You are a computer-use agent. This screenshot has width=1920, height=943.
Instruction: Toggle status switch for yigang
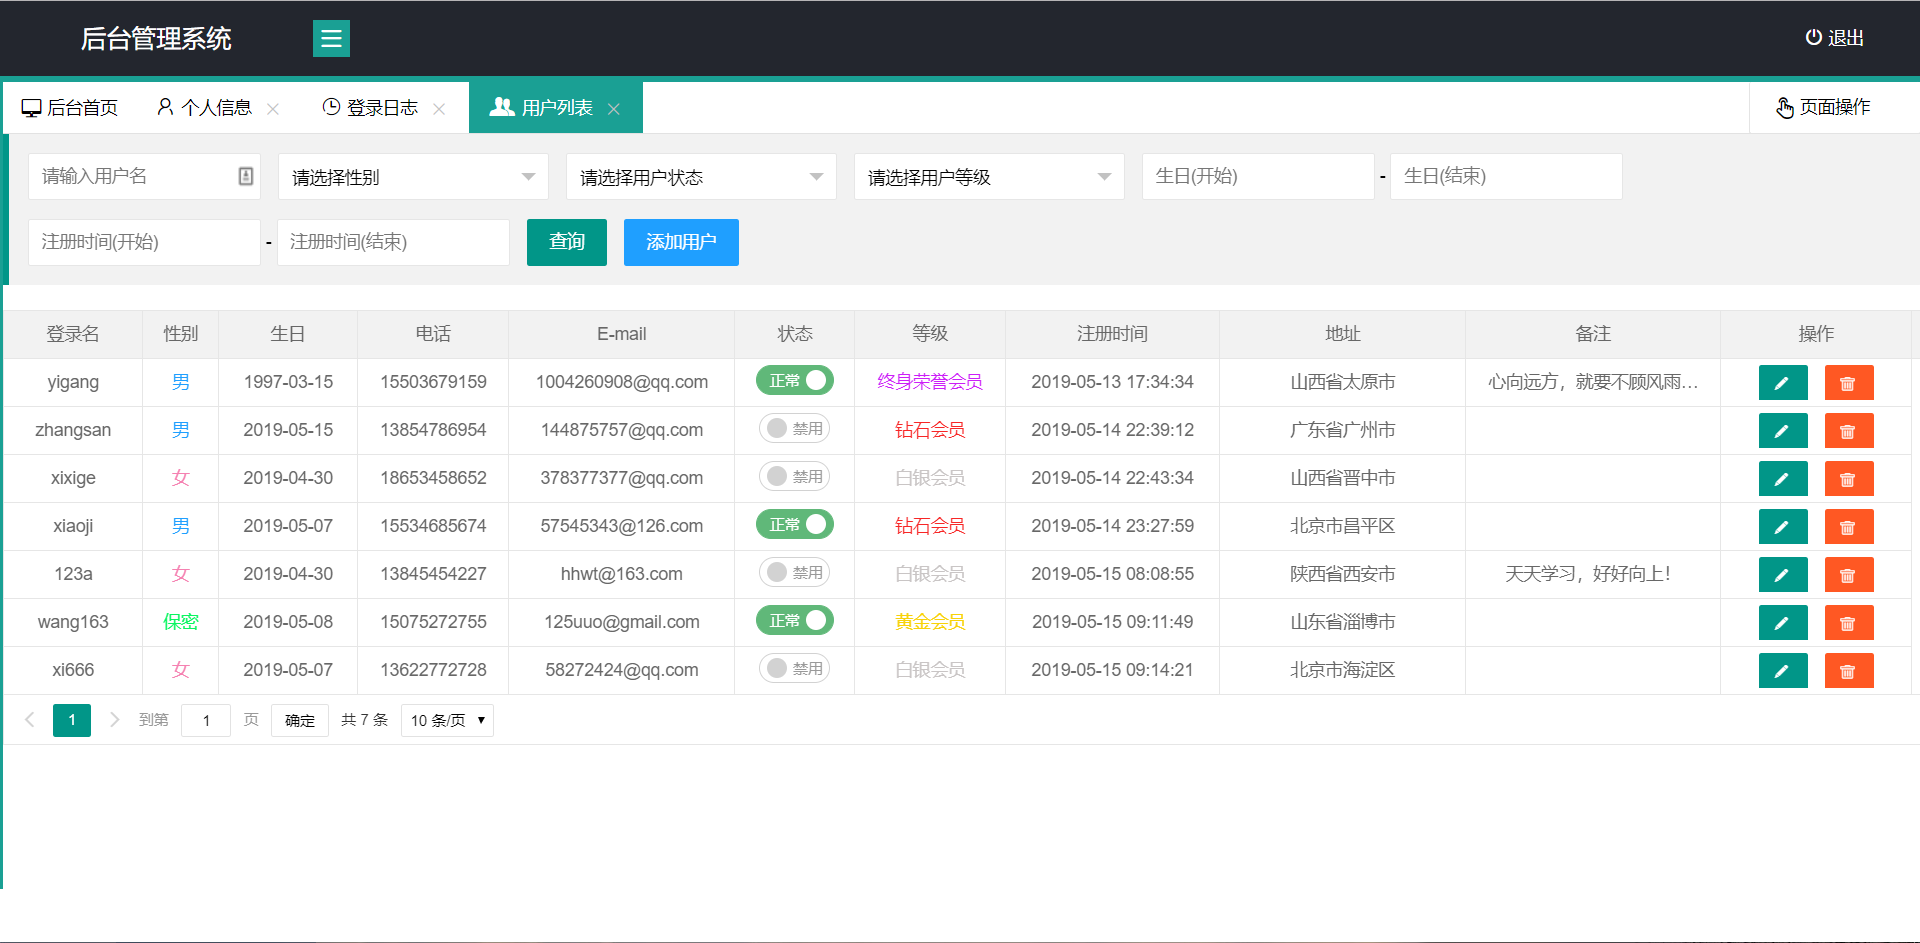click(x=795, y=381)
